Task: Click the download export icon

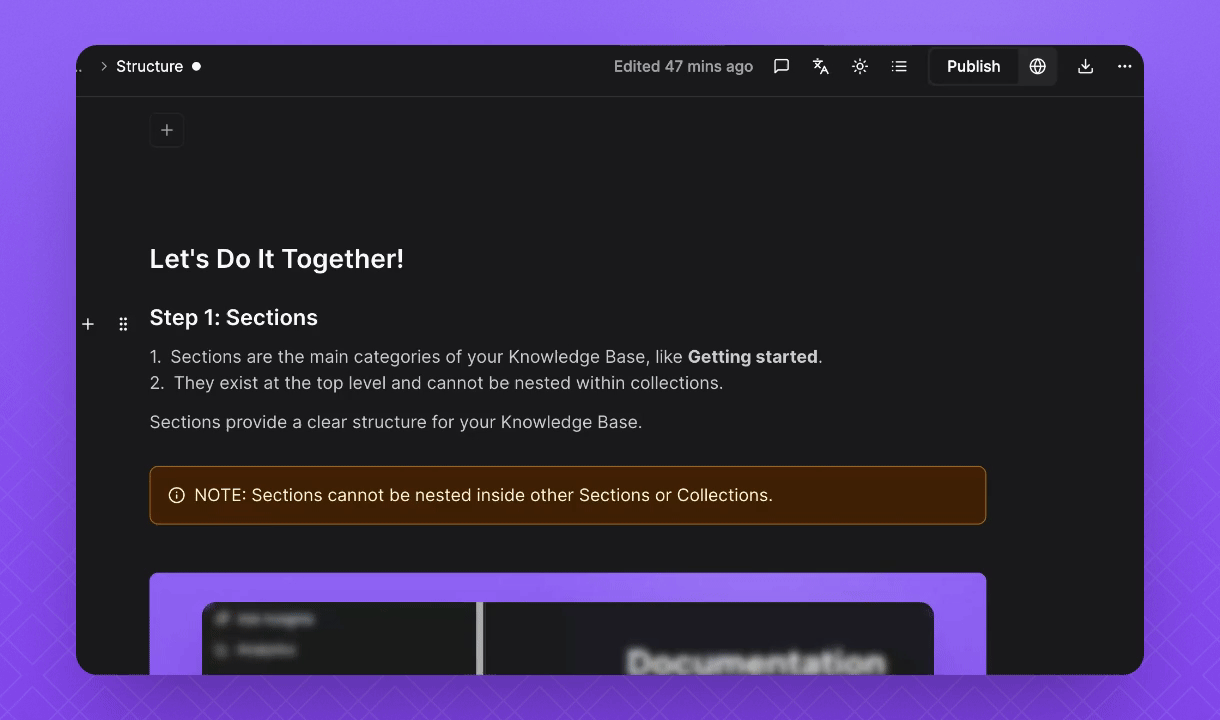Action: [x=1085, y=66]
